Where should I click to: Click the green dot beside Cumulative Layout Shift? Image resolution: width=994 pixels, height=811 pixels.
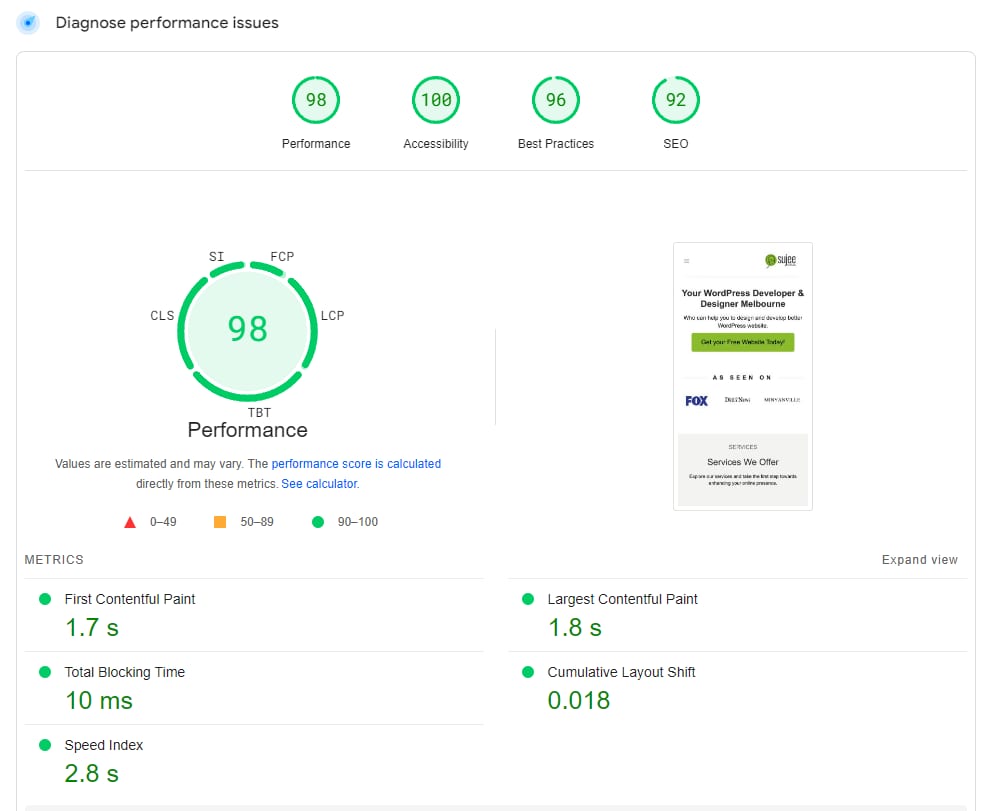pyautogui.click(x=527, y=672)
